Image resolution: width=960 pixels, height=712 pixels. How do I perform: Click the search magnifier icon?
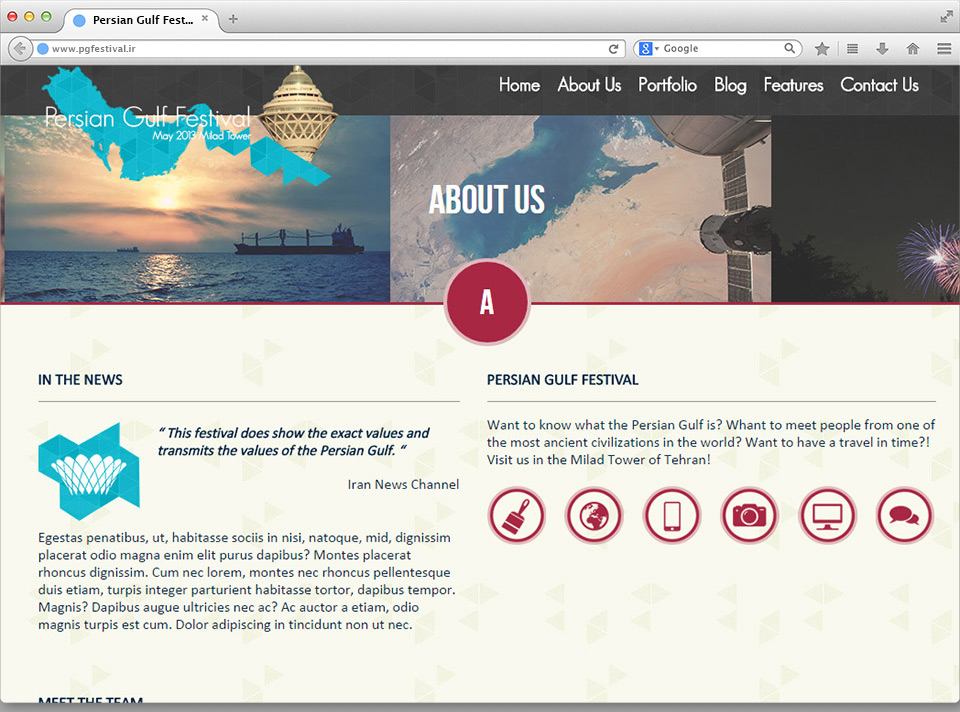[x=790, y=48]
